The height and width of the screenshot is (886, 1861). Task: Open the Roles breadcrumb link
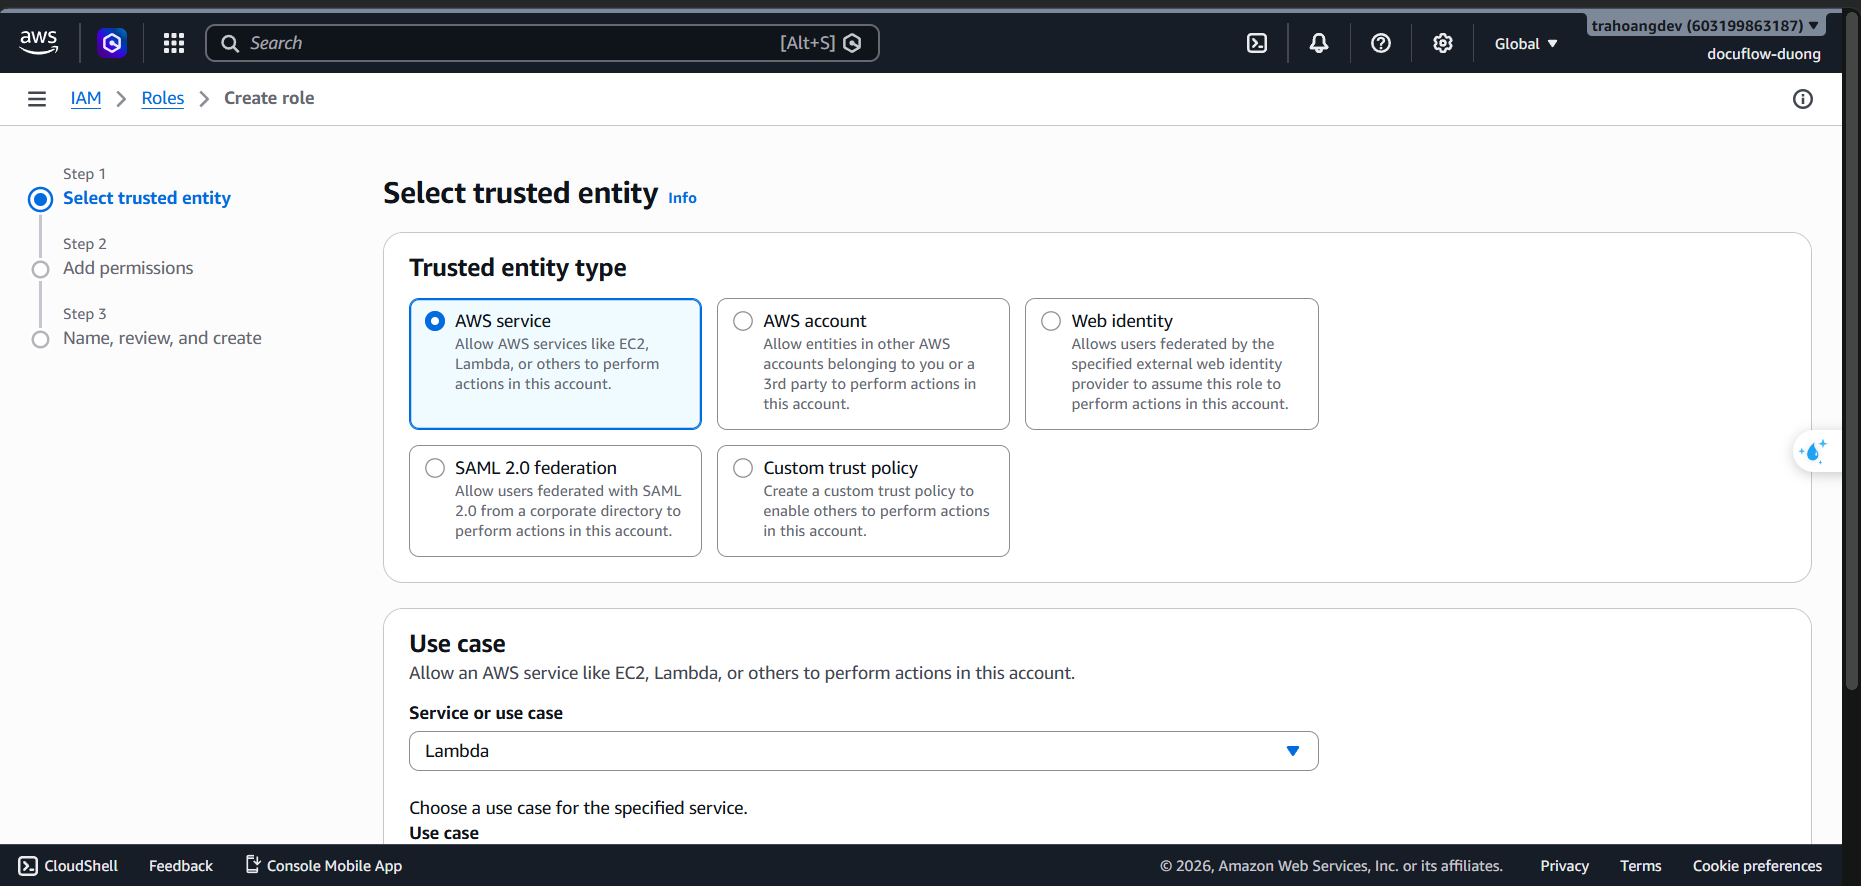[163, 98]
